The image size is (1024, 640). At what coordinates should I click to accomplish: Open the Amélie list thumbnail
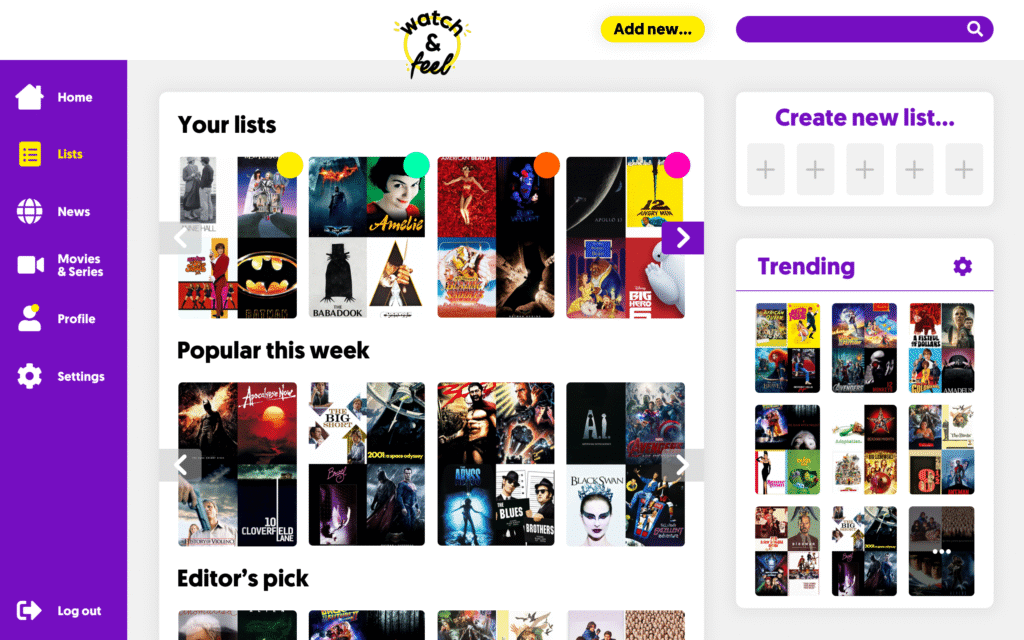366,238
